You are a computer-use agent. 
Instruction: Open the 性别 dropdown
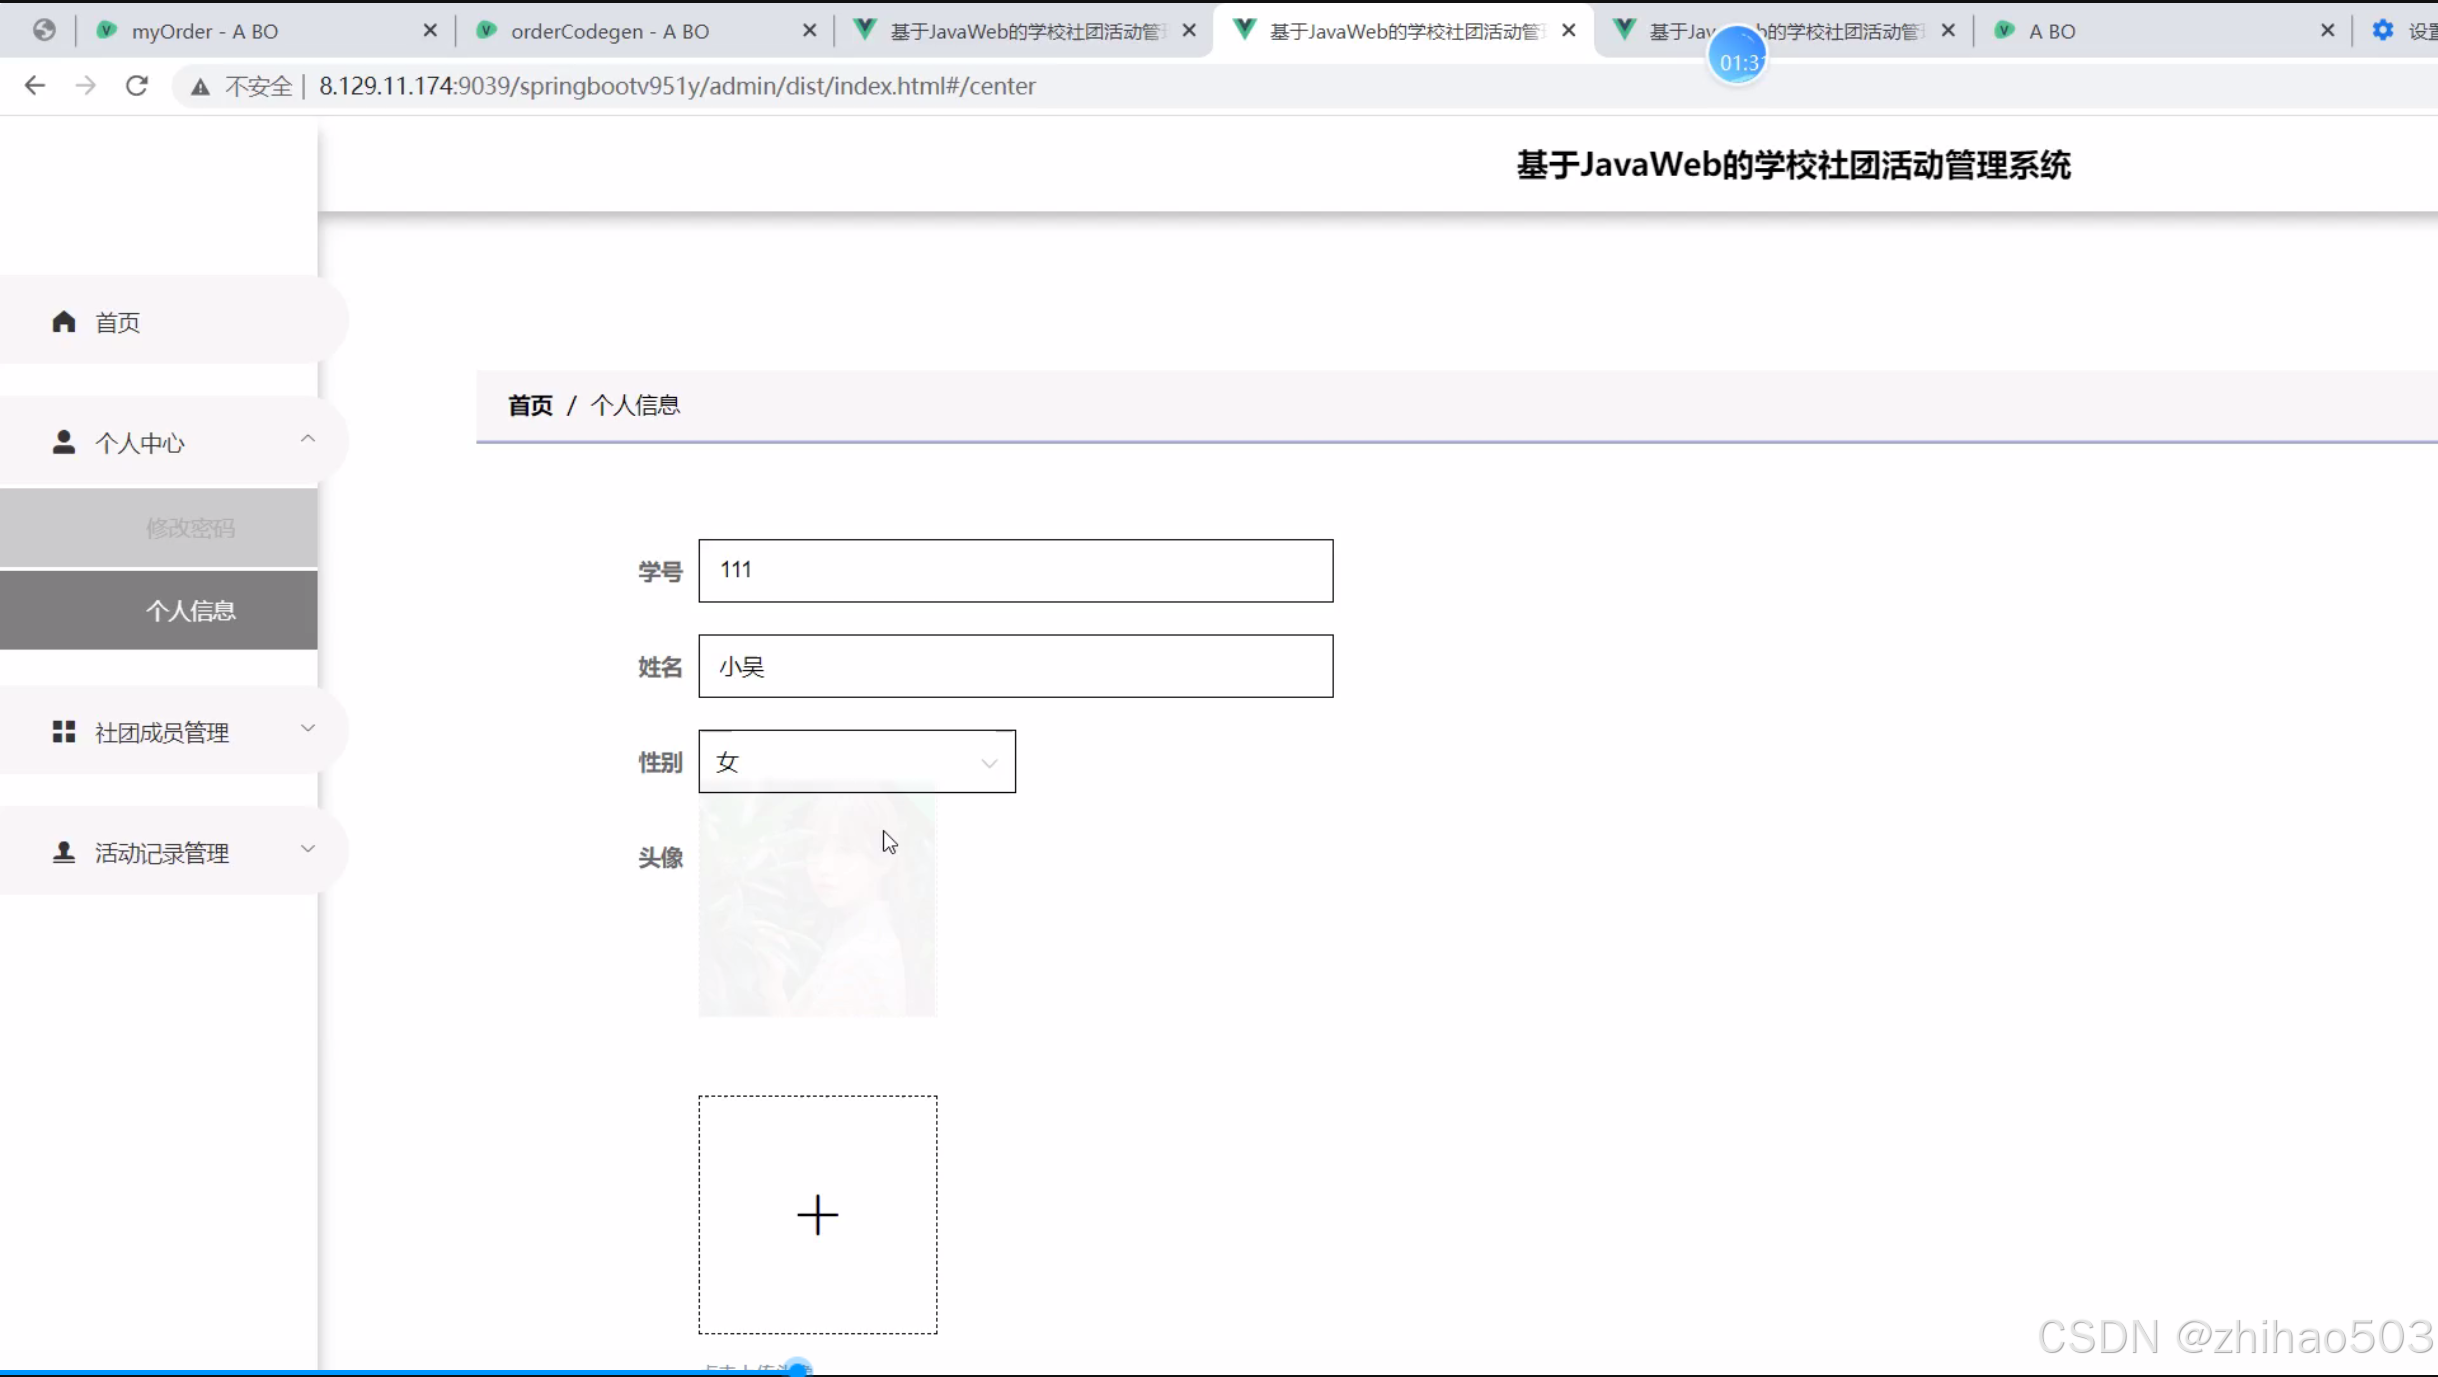(856, 762)
